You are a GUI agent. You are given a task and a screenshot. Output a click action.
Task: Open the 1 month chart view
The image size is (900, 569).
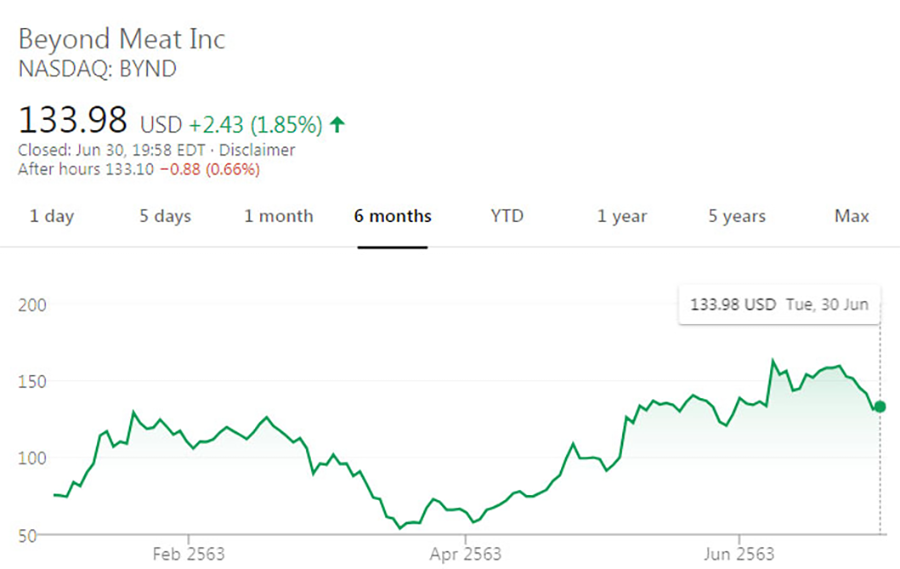click(x=278, y=216)
